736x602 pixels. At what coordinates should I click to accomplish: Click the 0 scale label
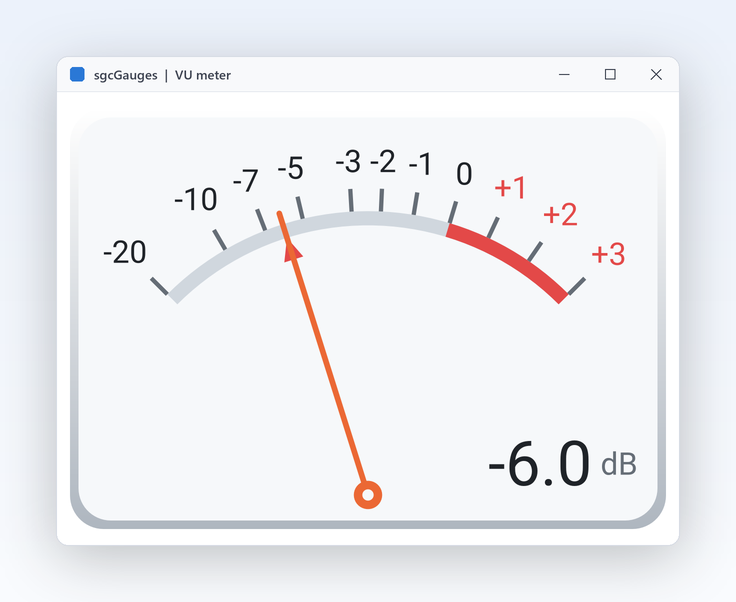[464, 174]
